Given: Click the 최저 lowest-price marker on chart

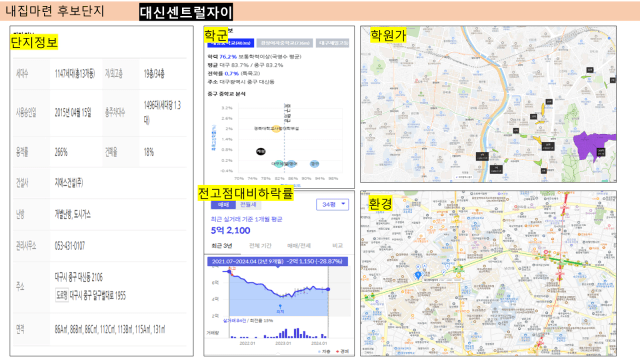Looking at the screenshot, I should pyautogui.click(x=280, y=309).
